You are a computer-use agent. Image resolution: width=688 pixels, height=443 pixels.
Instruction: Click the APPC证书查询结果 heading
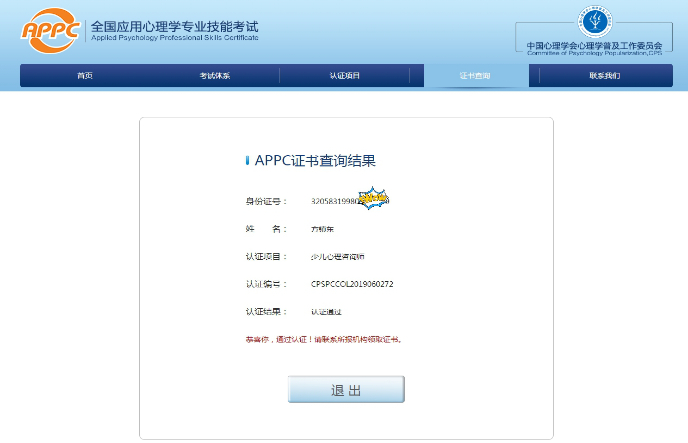pyautogui.click(x=315, y=160)
